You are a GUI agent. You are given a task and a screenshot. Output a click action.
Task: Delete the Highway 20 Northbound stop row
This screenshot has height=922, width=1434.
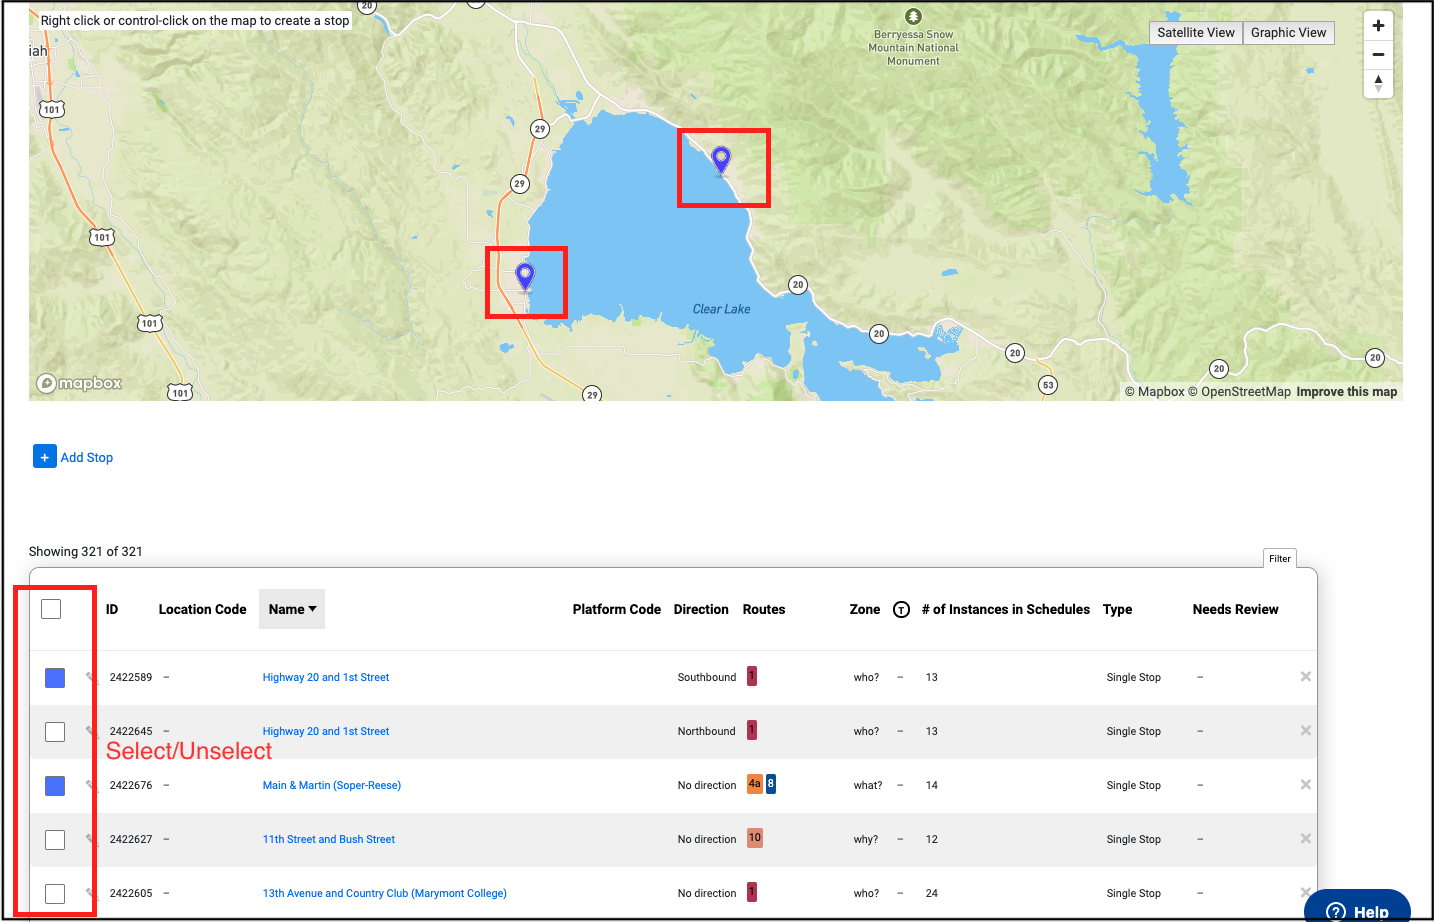tap(1305, 731)
